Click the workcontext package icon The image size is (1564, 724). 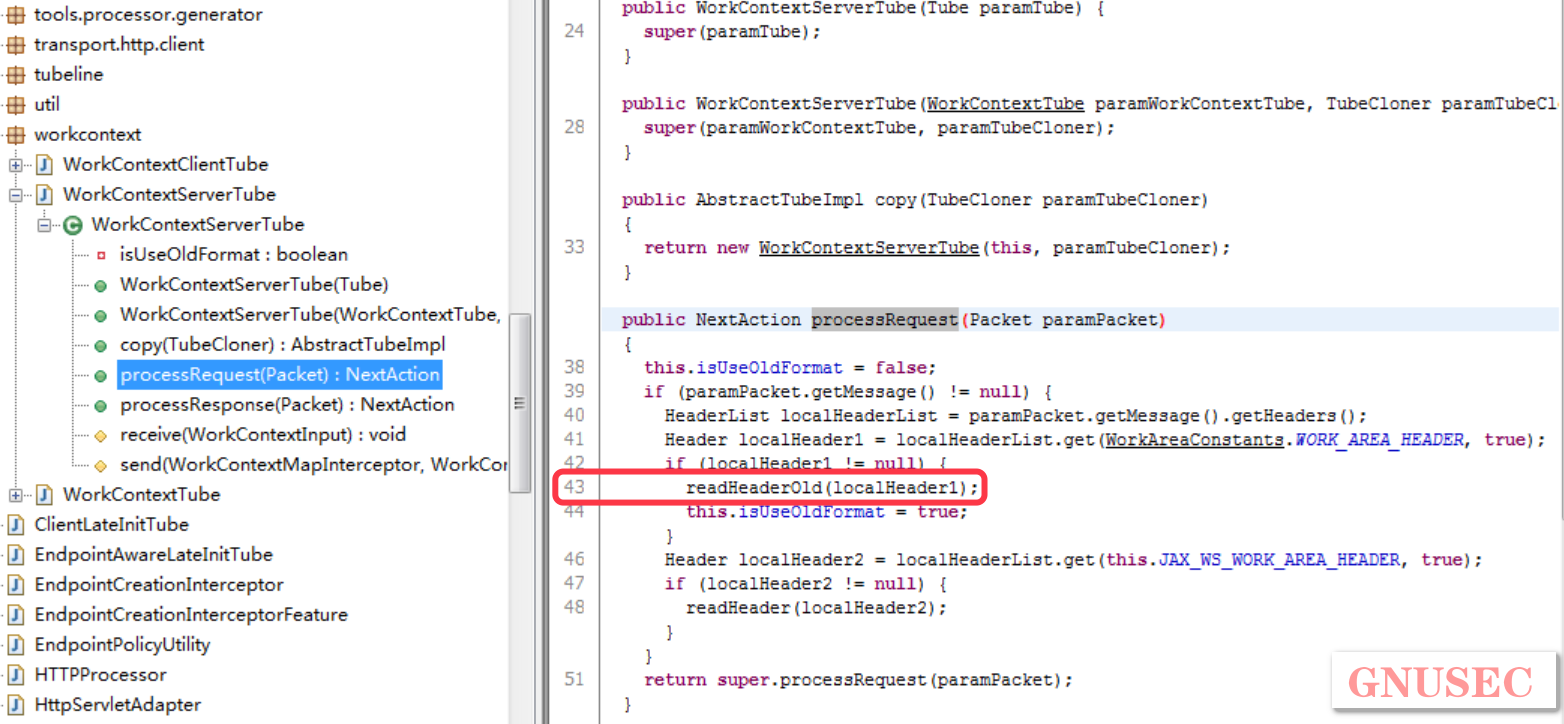pyautogui.click(x=15, y=135)
